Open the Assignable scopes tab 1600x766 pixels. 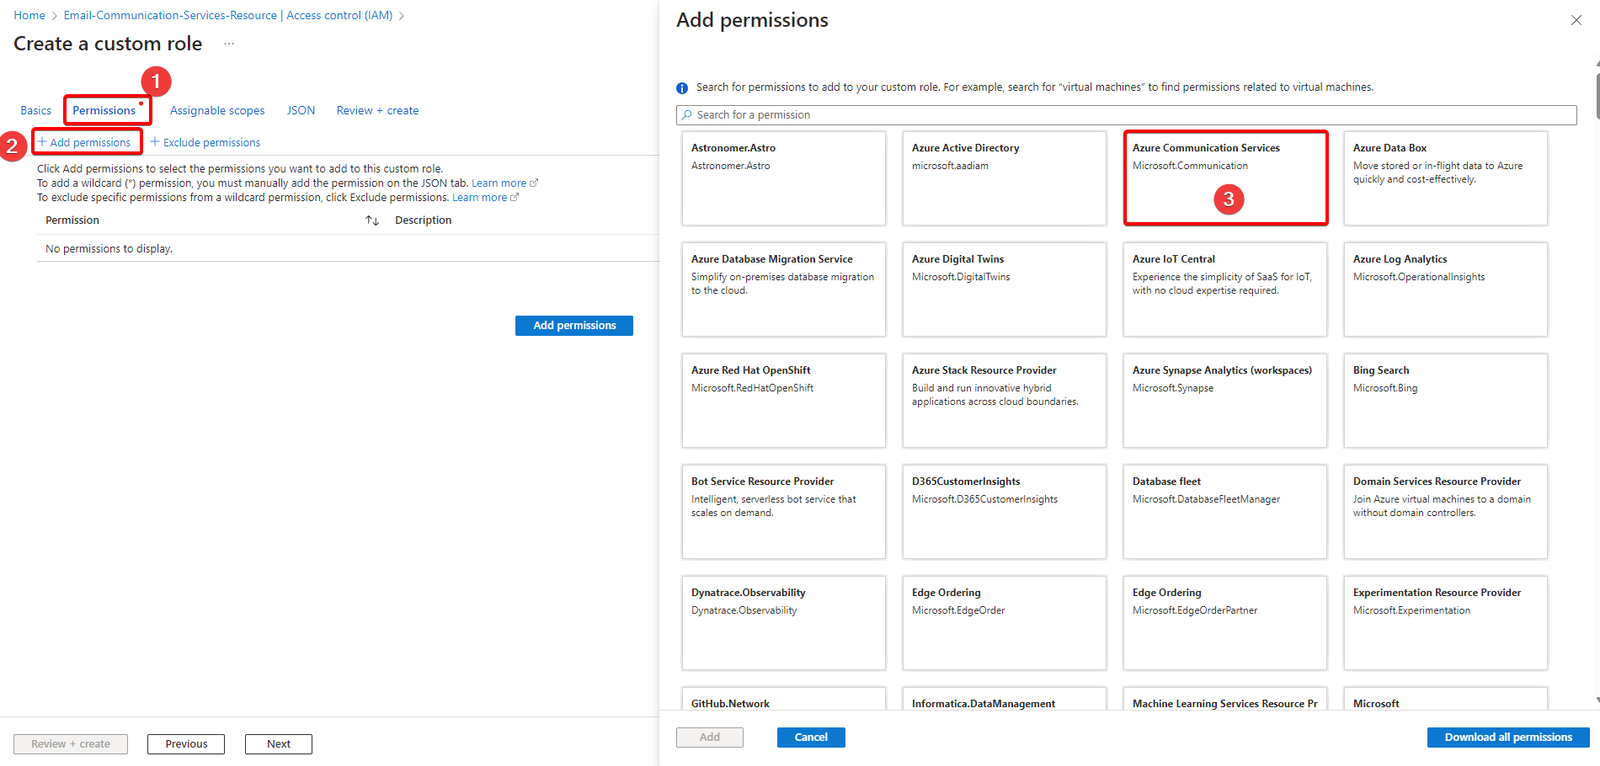point(217,111)
